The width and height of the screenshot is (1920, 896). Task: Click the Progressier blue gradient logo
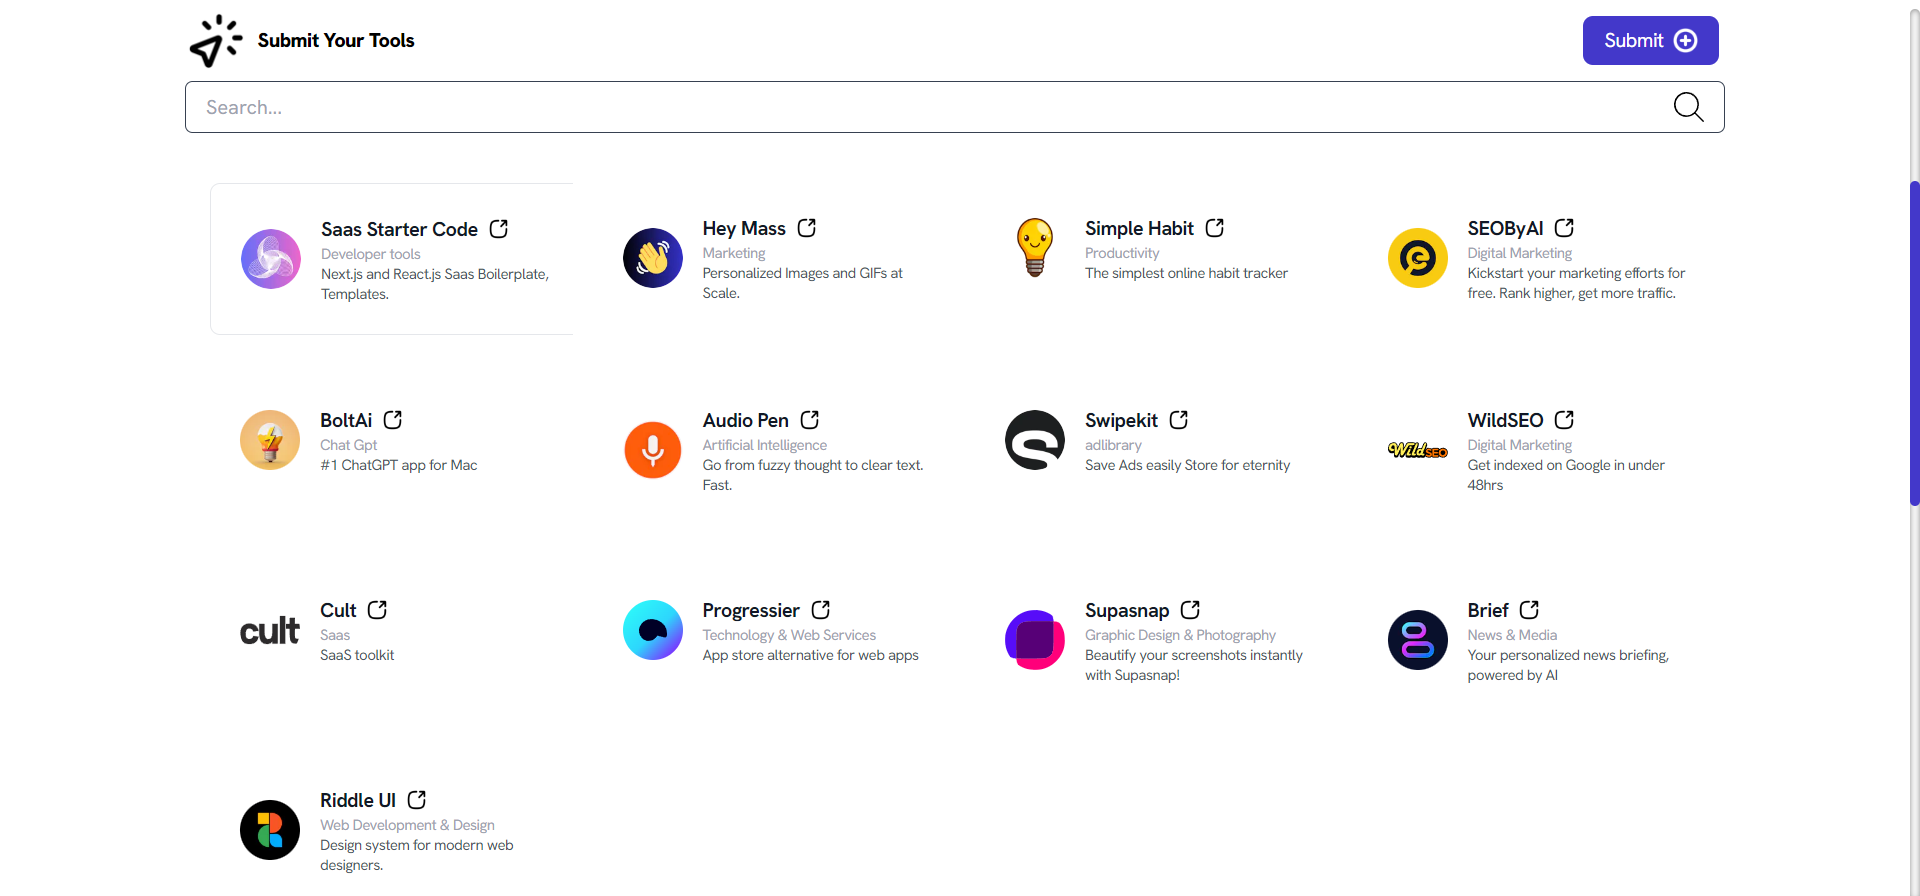click(653, 630)
